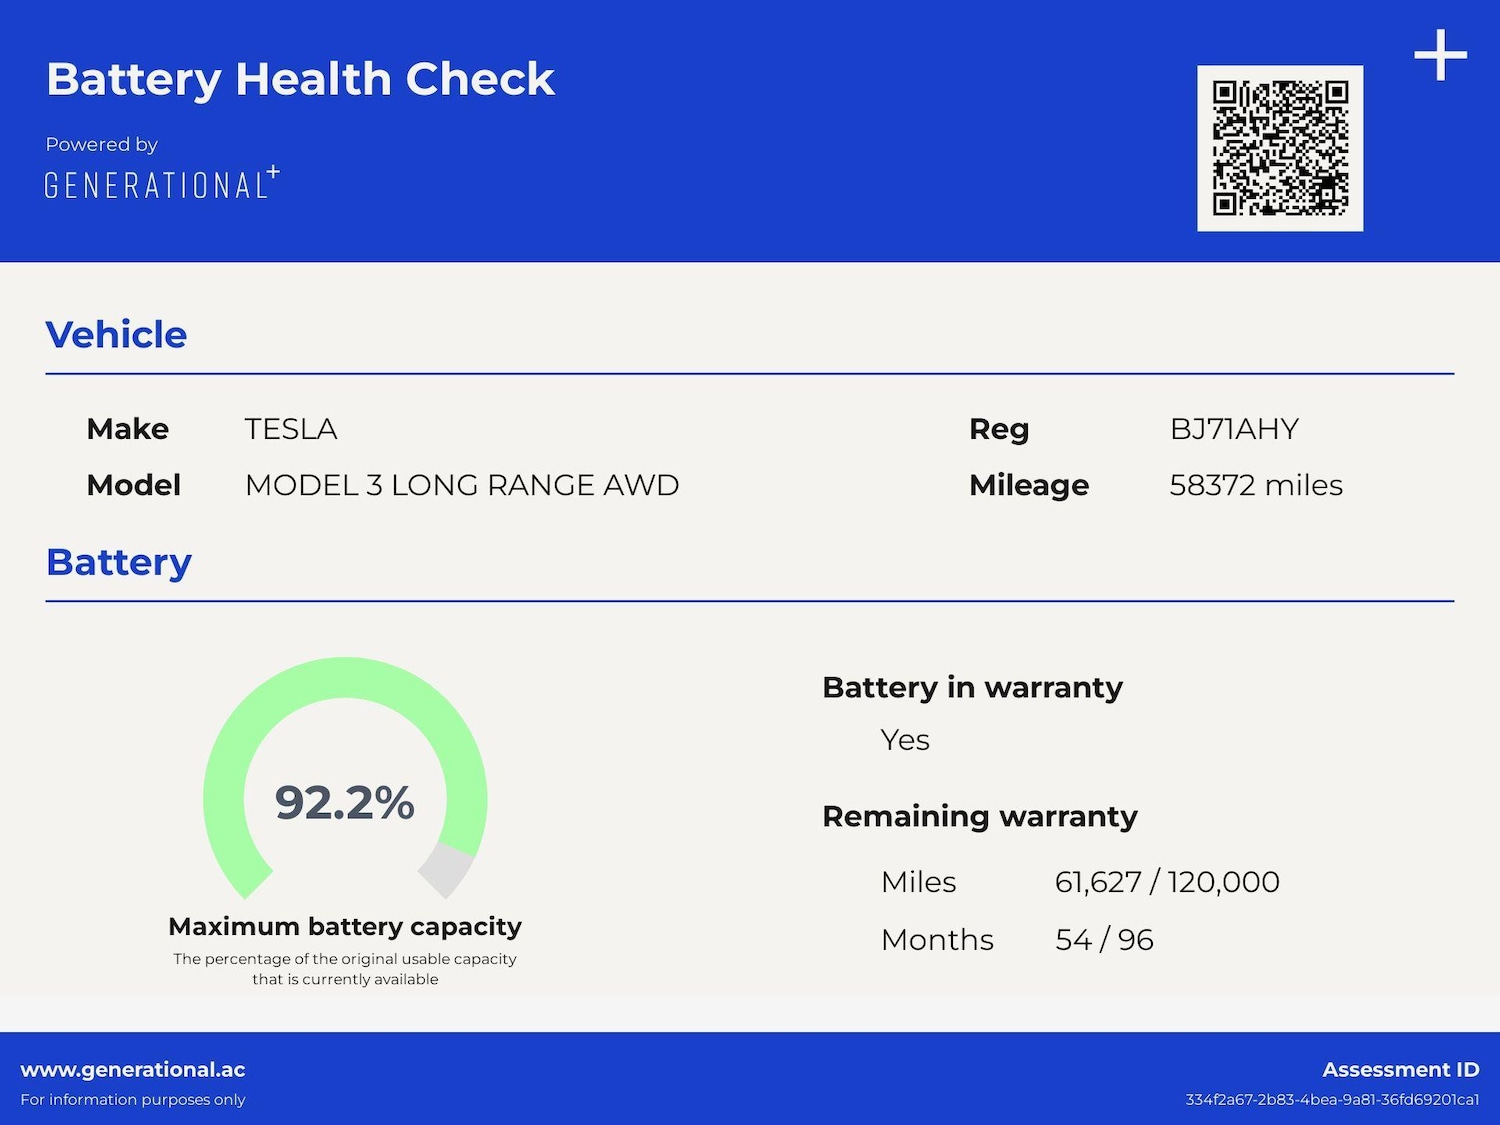
Task: Click the Maximum battery capacity label
Action: click(345, 926)
